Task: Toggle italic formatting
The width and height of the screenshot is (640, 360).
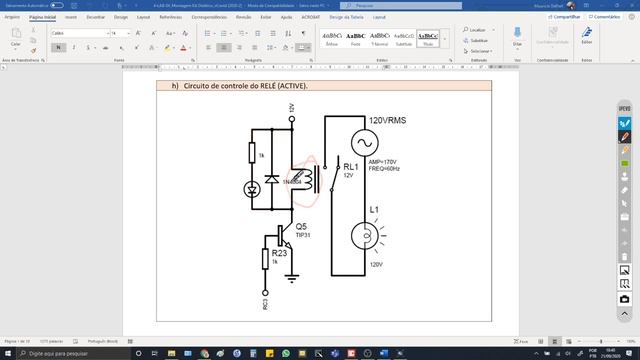Action: coord(73,48)
